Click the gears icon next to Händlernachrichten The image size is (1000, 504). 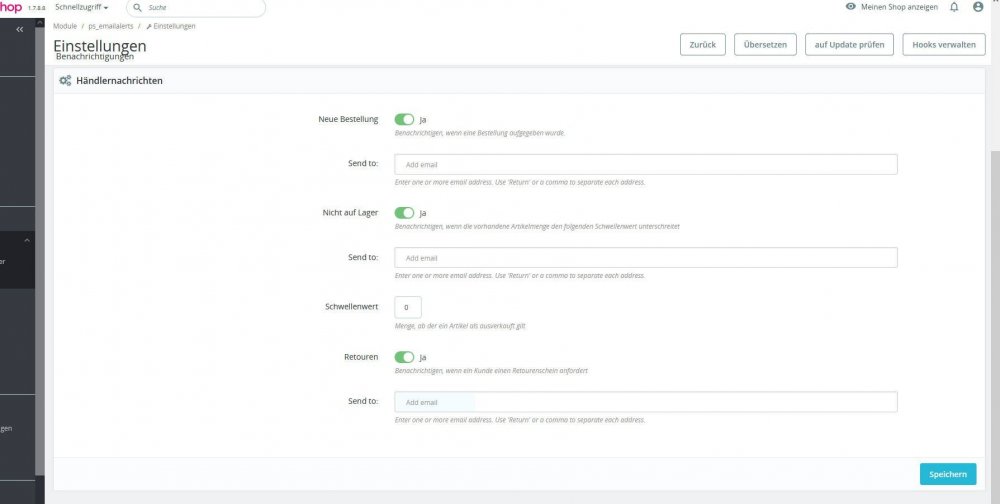(65, 81)
